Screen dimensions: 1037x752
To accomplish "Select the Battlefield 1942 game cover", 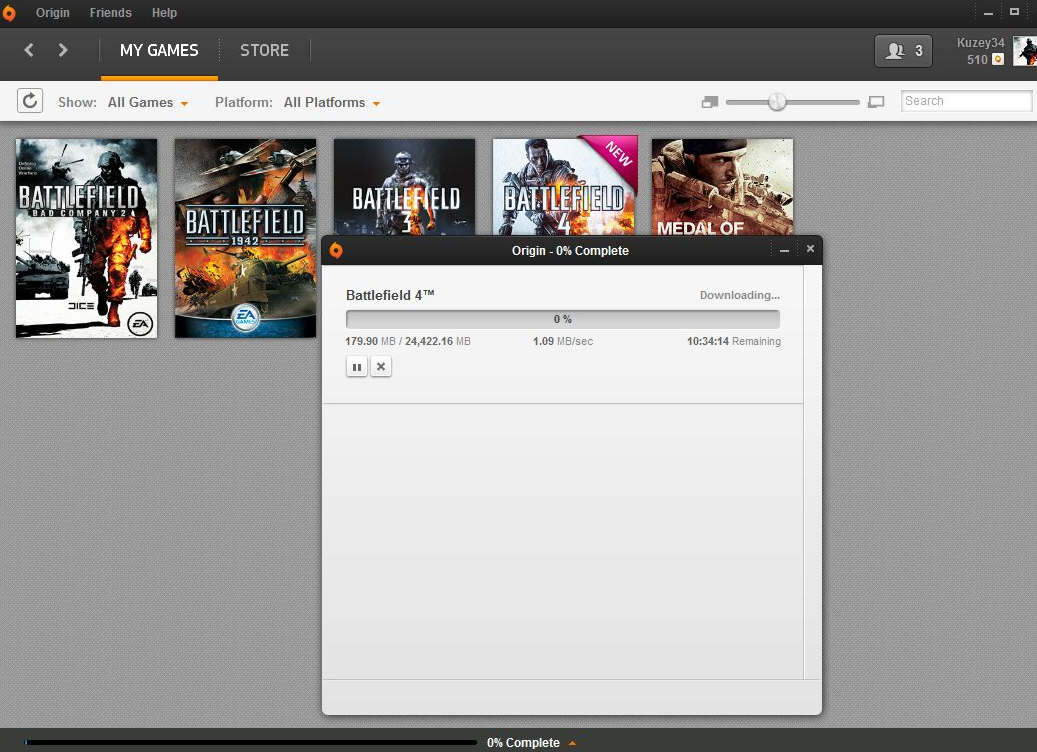I will tap(245, 238).
